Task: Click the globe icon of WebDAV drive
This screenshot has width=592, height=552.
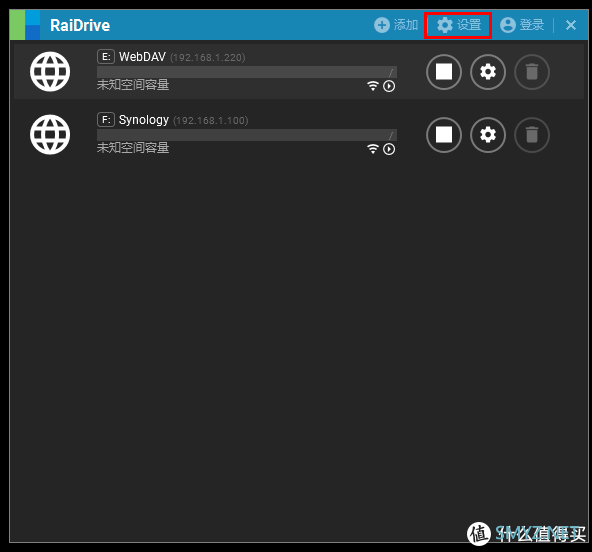Action: [x=50, y=72]
